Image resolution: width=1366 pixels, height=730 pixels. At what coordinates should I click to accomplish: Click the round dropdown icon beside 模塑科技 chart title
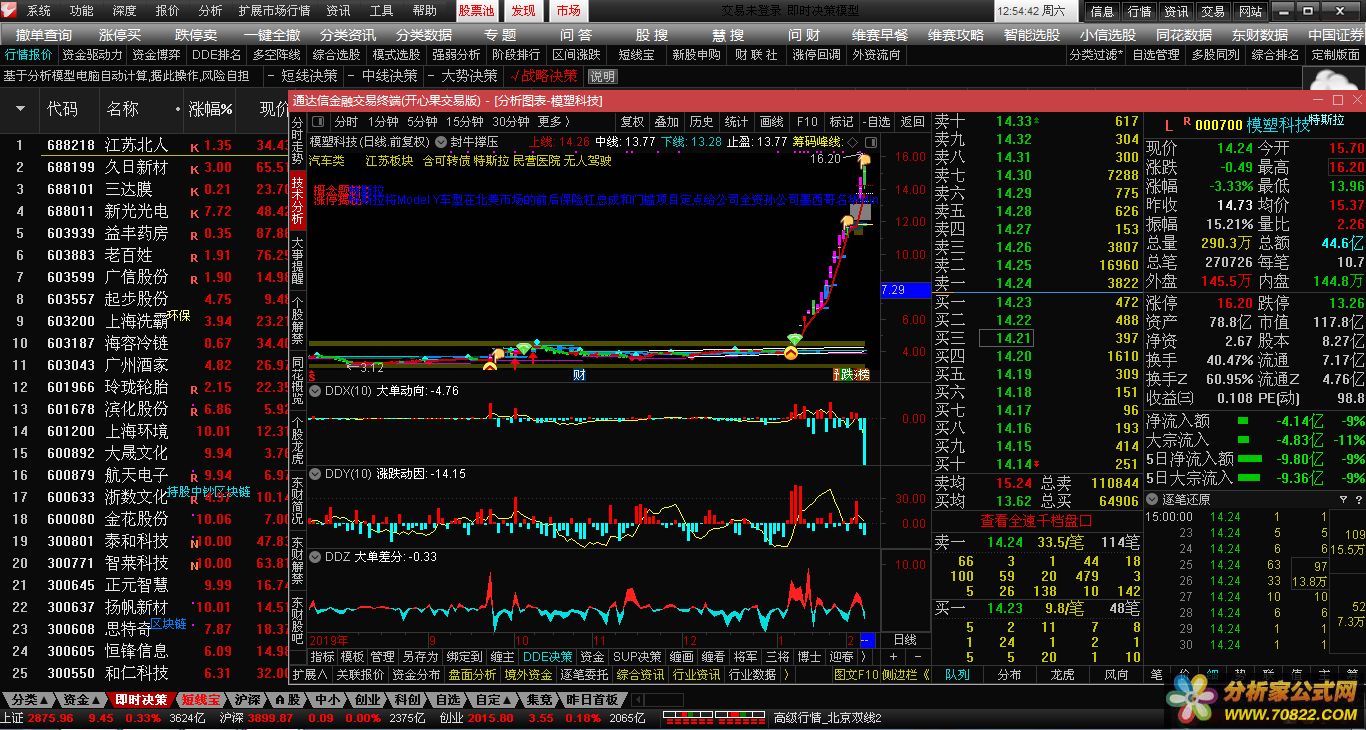coord(440,142)
